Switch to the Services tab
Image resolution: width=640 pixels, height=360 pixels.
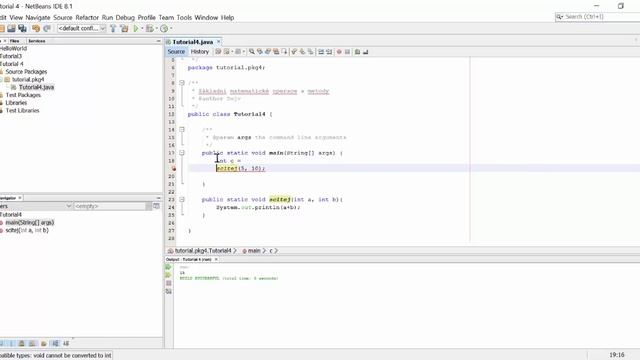pyautogui.click(x=37, y=41)
